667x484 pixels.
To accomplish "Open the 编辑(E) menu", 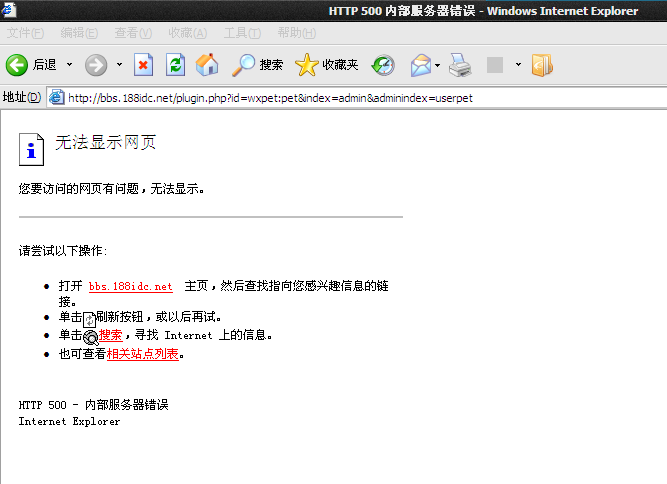I will coord(79,33).
